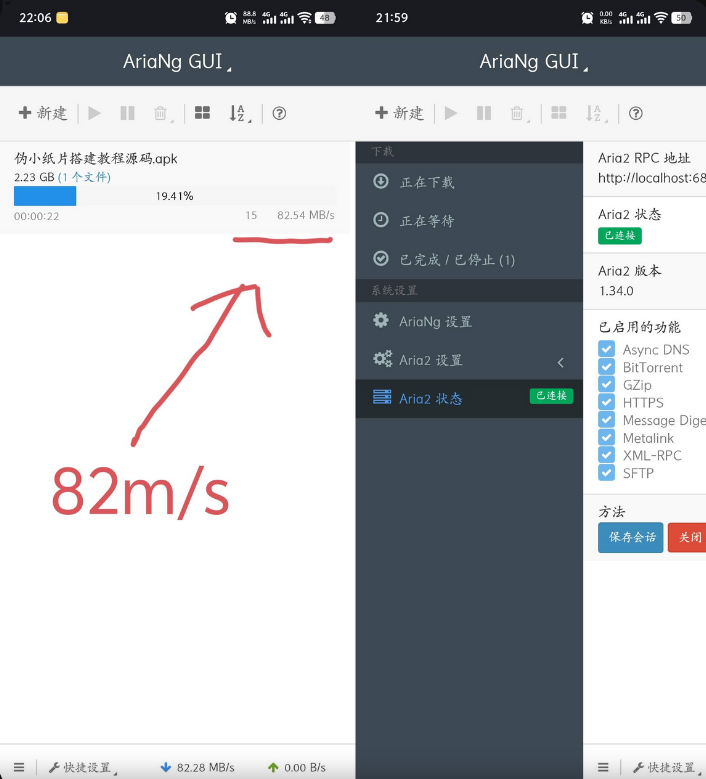Click the hamburger menu icon in right screen footer
This screenshot has width=706, height=779.
(x=603, y=767)
